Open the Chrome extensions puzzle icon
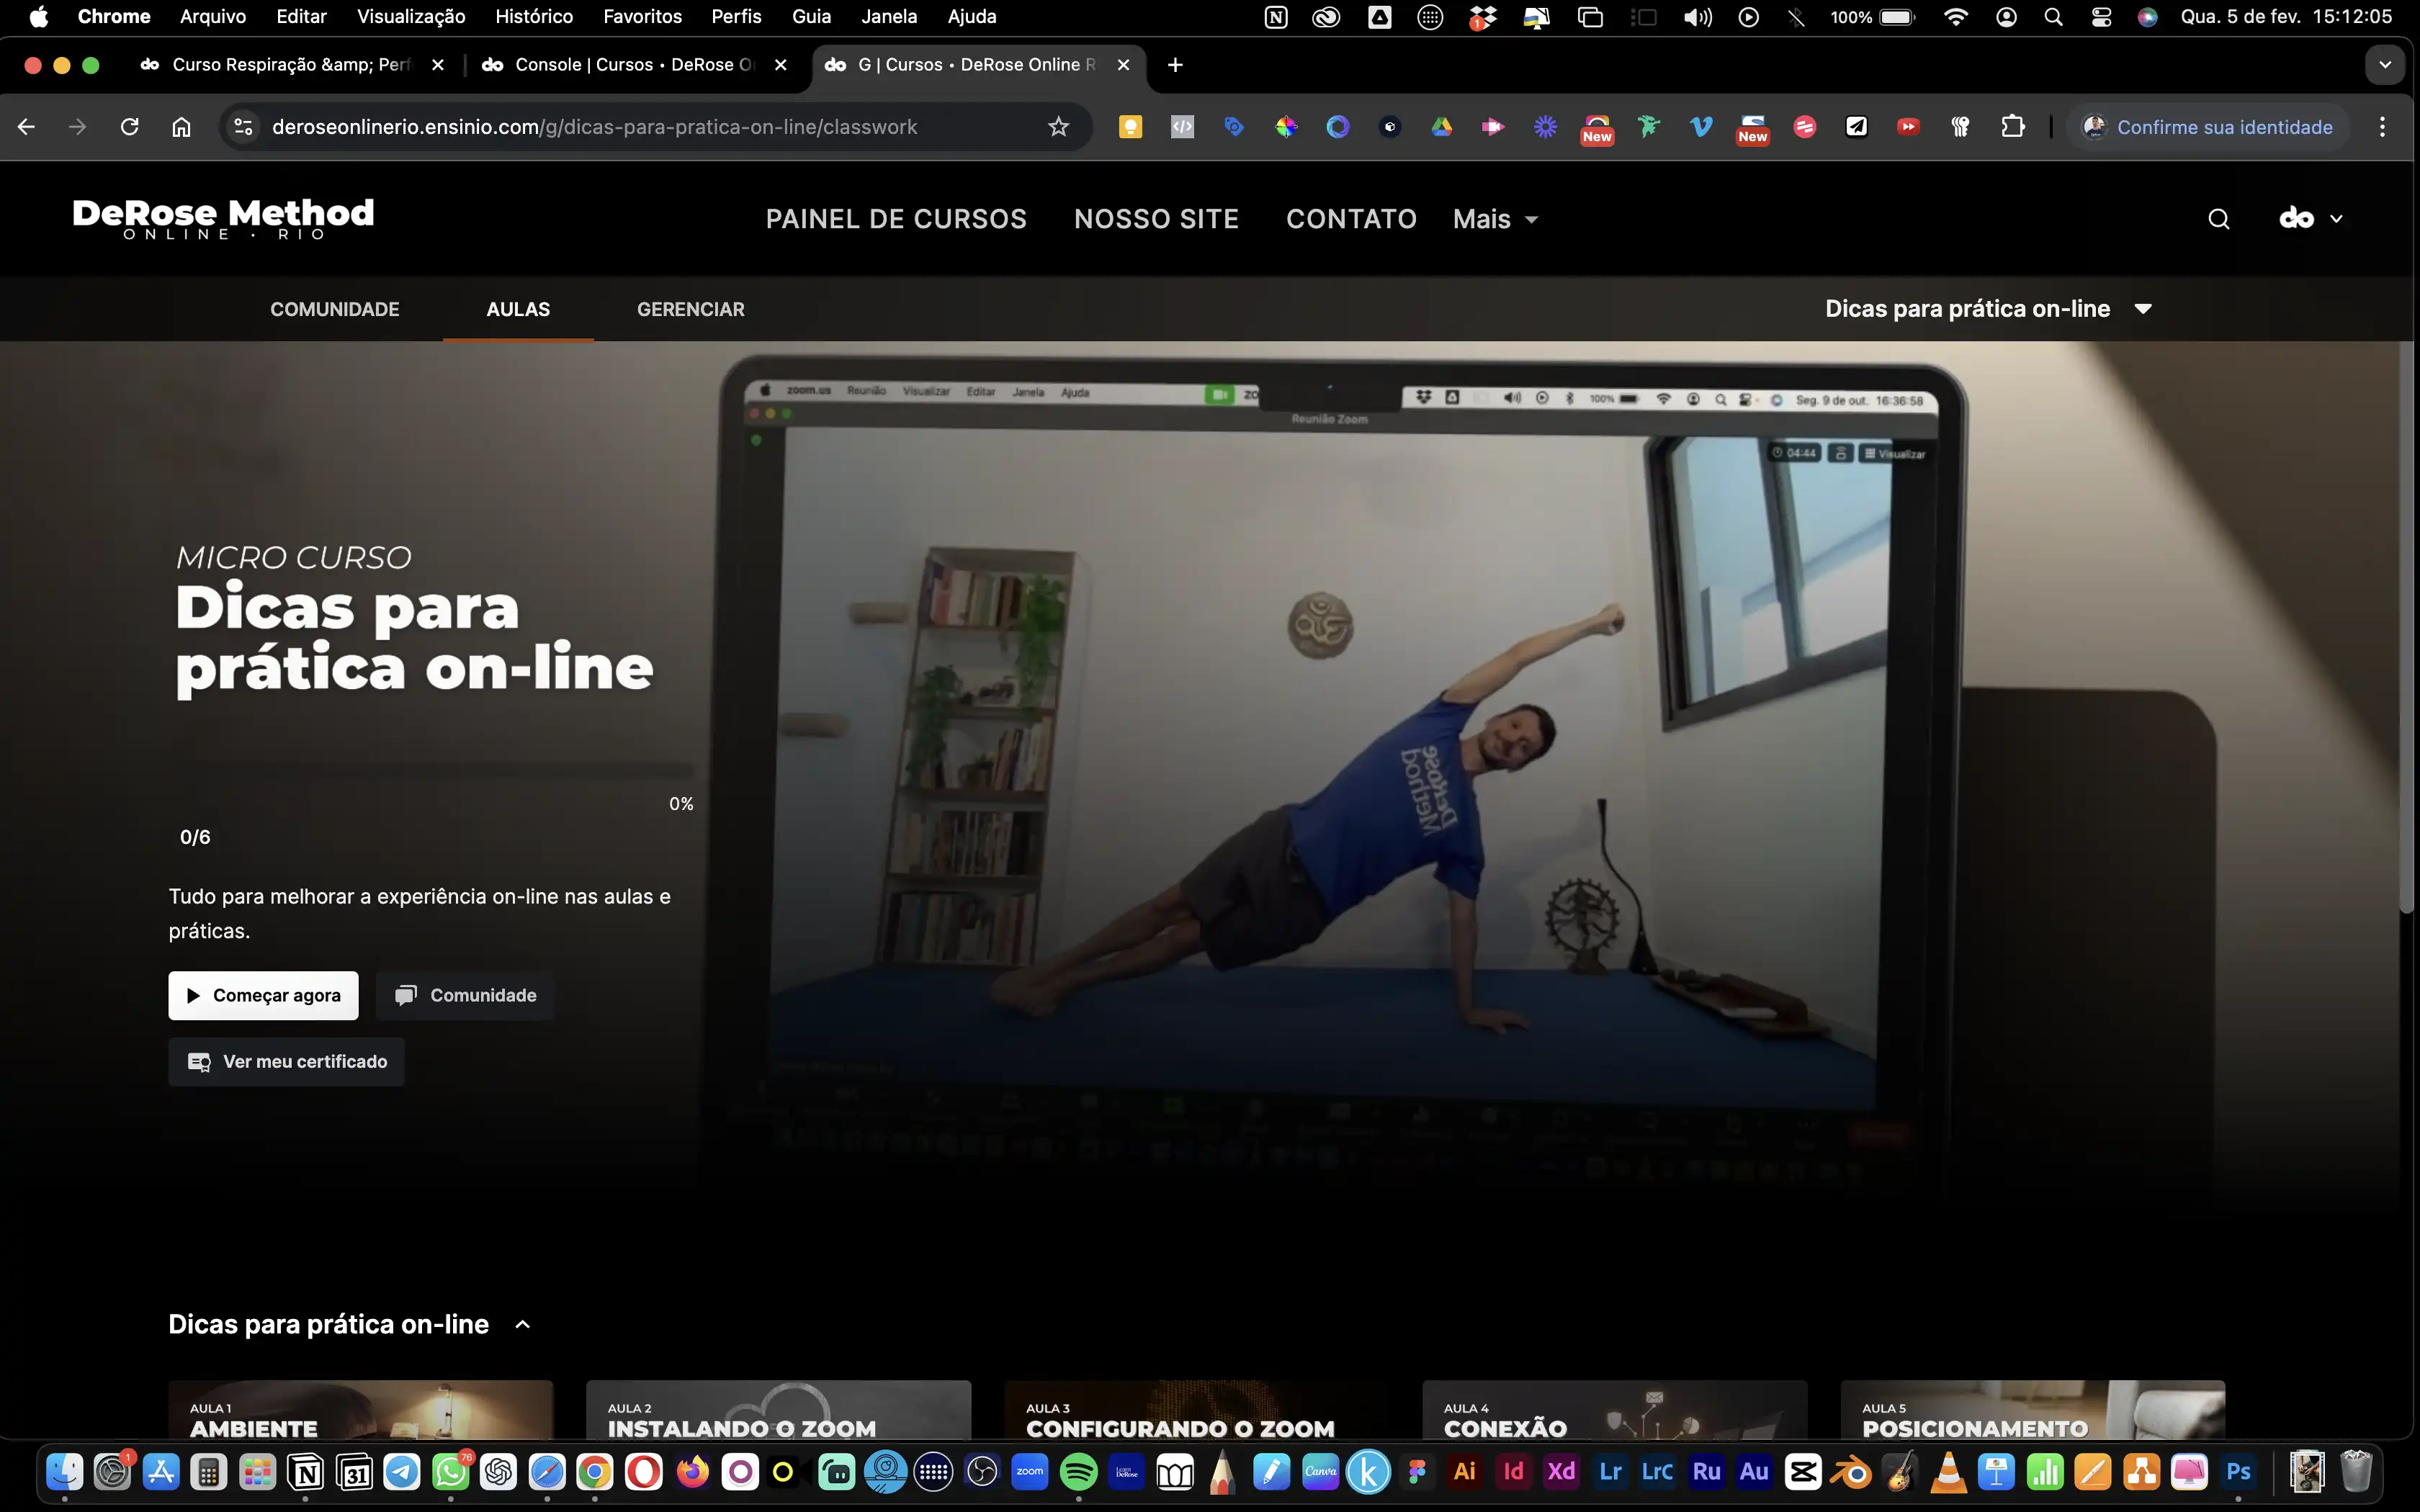 pos(2012,127)
